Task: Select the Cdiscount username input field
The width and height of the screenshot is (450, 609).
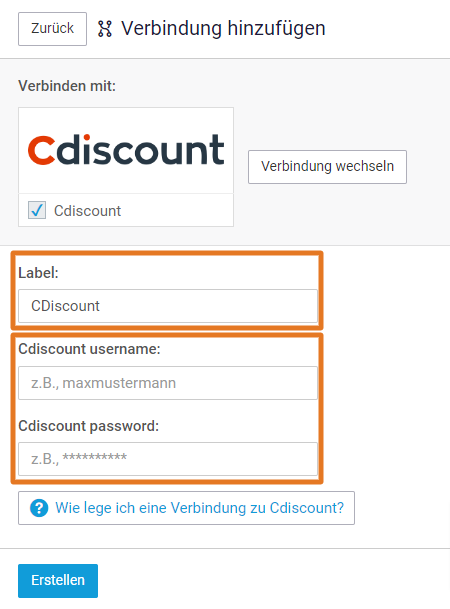Action: pos(168,383)
